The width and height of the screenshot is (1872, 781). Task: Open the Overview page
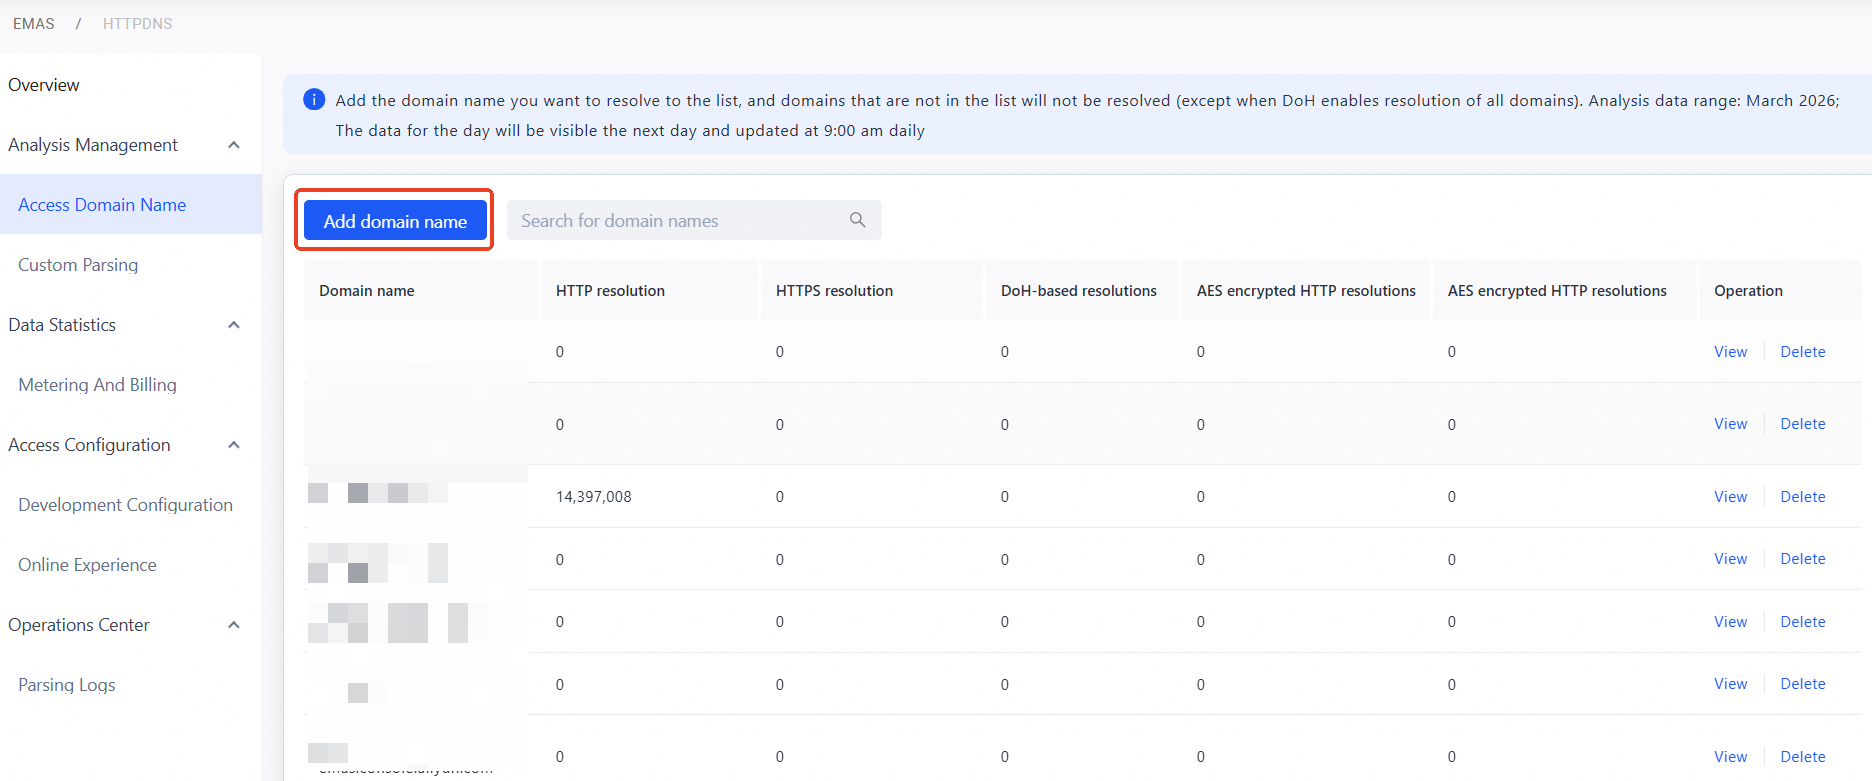pos(44,85)
